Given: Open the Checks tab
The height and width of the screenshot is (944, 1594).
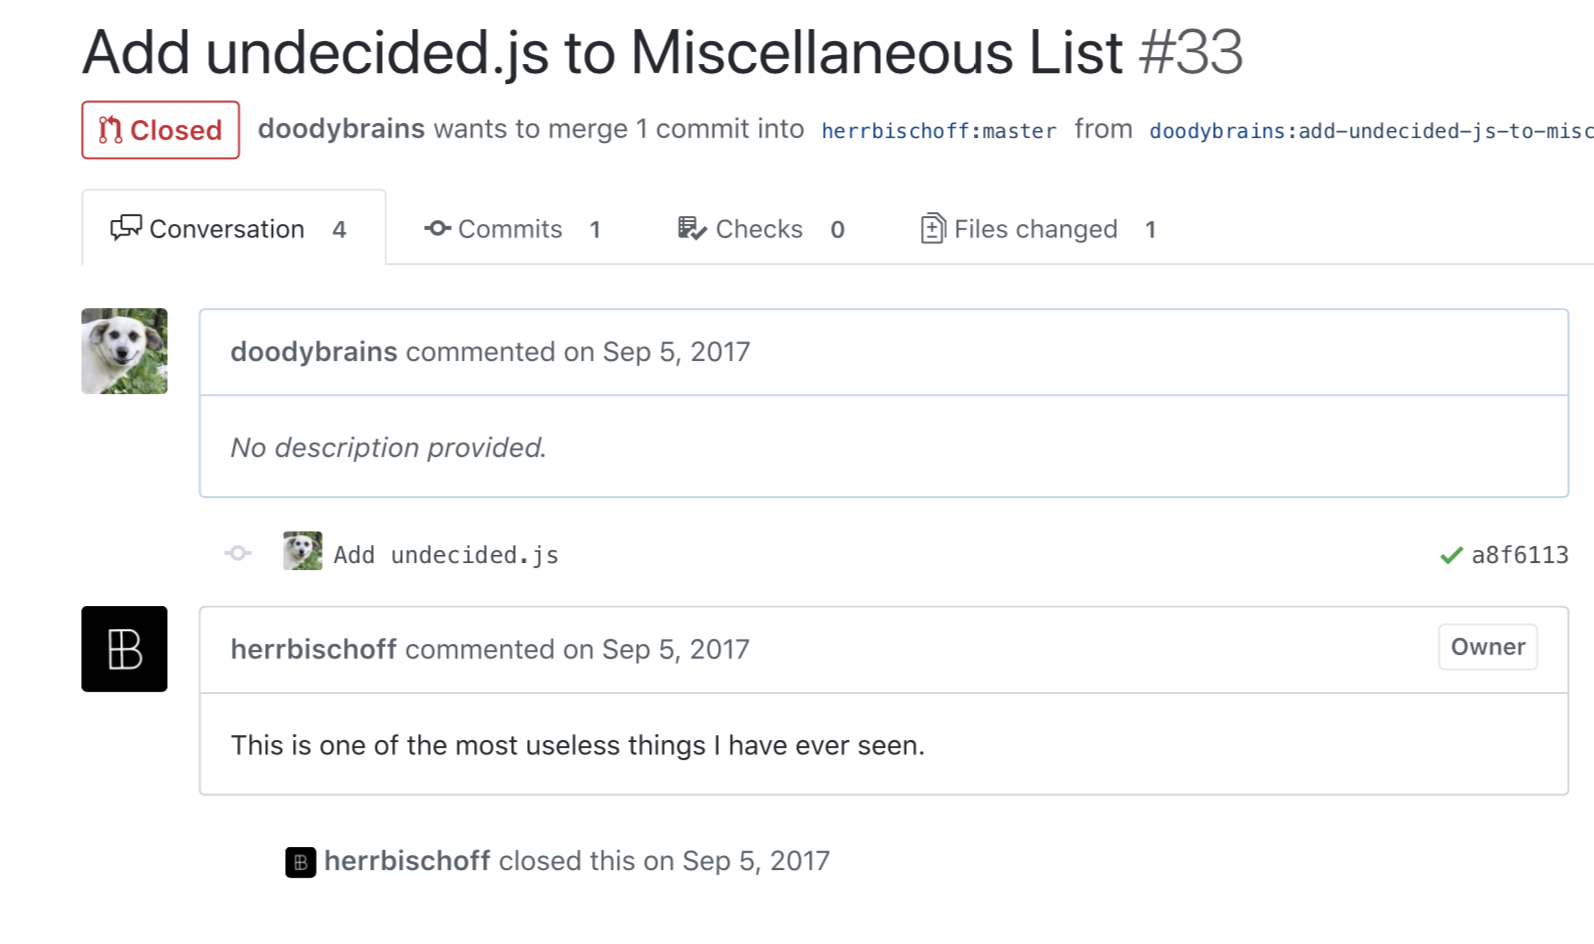Looking at the screenshot, I should coord(759,229).
